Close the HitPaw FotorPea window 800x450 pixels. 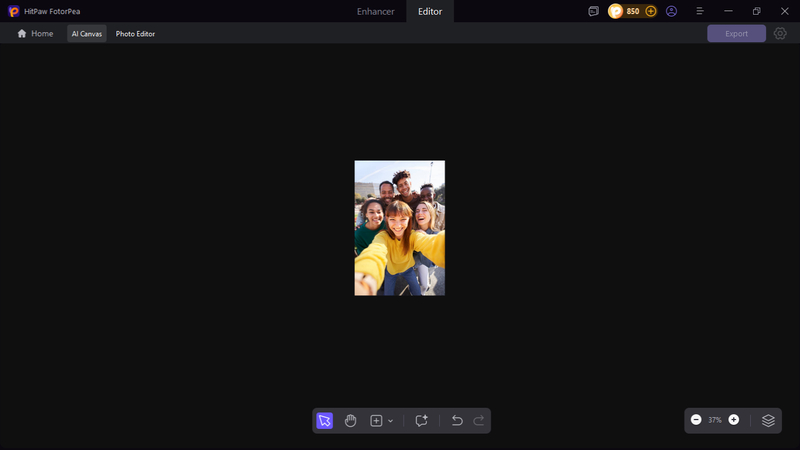785,11
